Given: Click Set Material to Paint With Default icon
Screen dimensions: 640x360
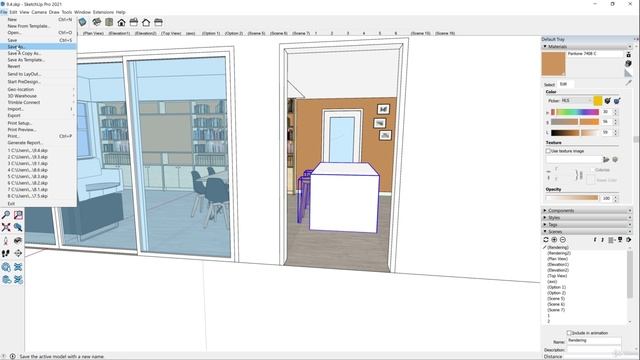Looking at the screenshot, I should [628, 73].
